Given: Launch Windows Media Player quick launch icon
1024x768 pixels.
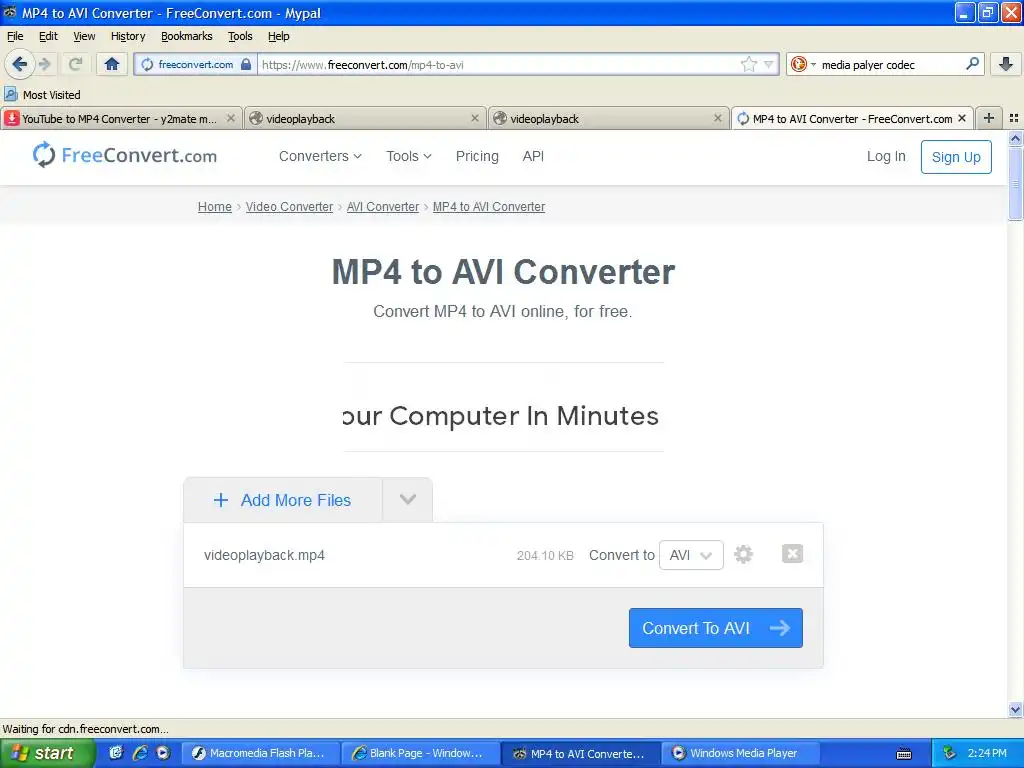Looking at the screenshot, I should 163,753.
